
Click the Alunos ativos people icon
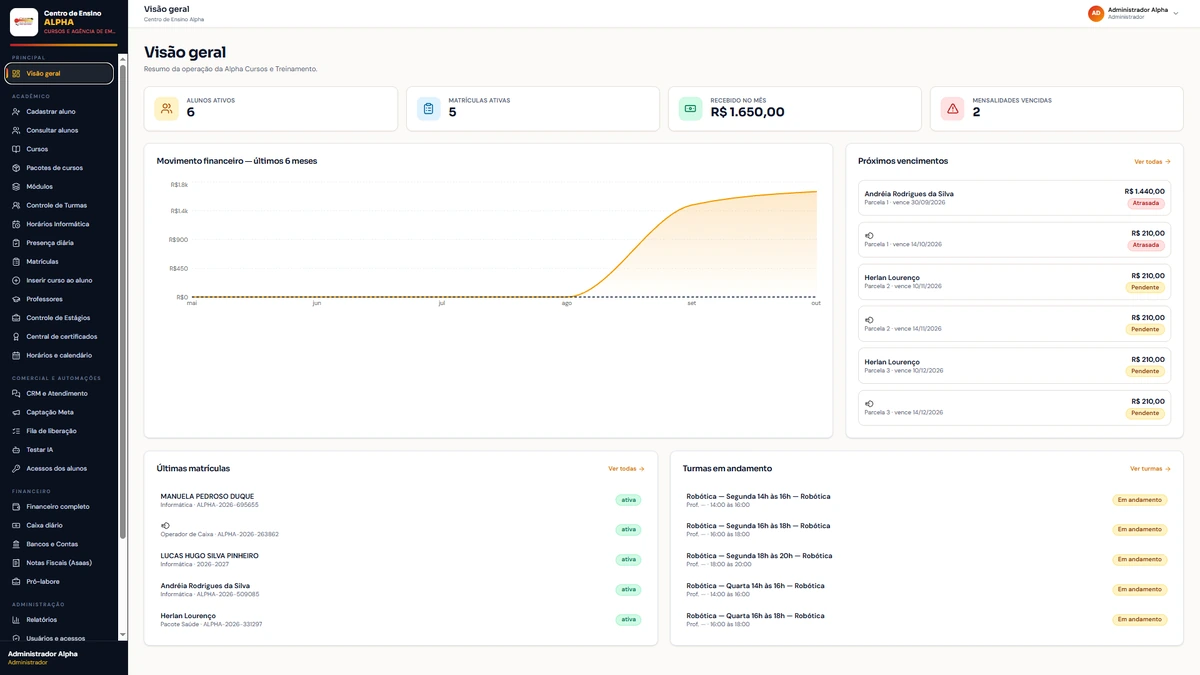click(166, 108)
